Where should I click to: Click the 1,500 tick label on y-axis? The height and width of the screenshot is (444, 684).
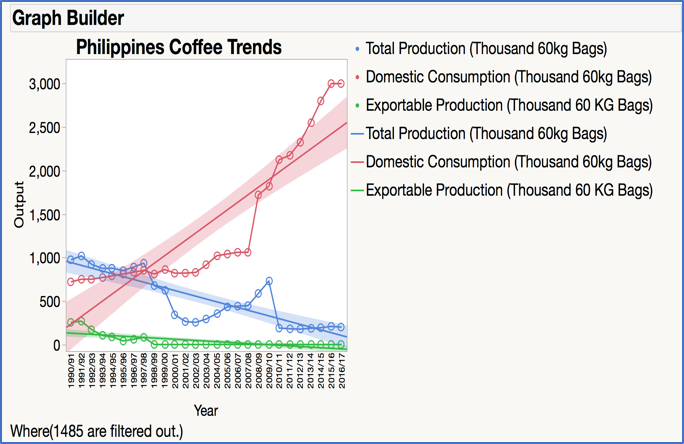[x=44, y=215]
